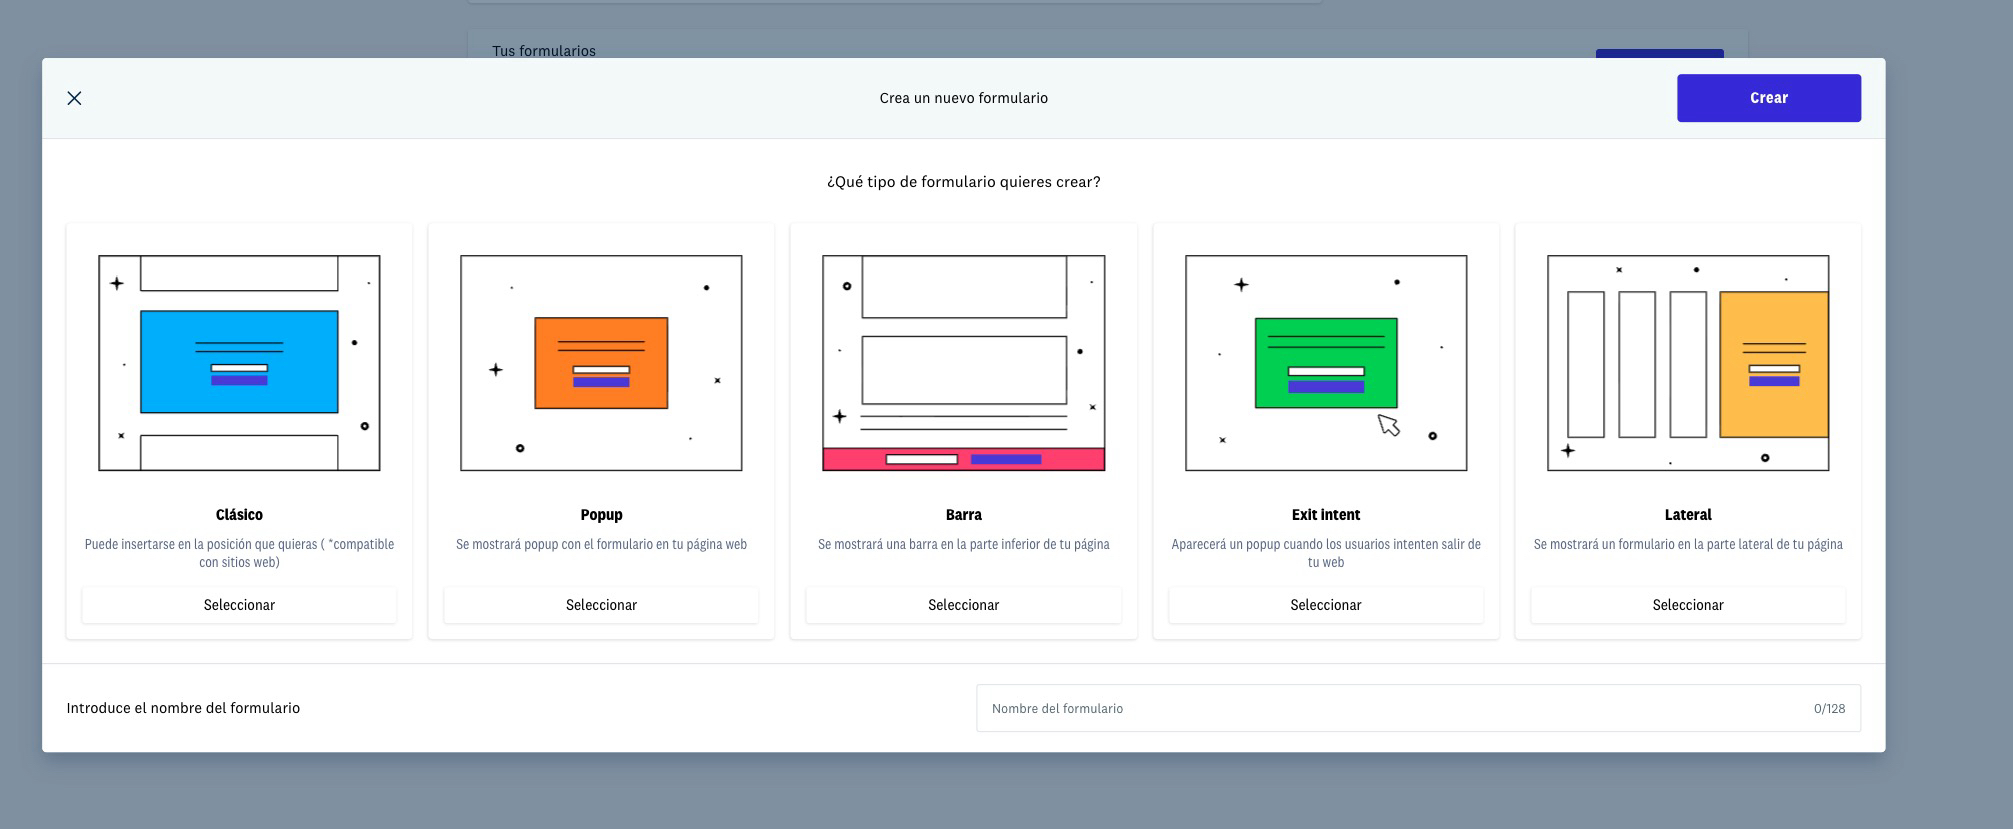Select the Clásico form illustration
The width and height of the screenshot is (2013, 829).
[239, 363]
